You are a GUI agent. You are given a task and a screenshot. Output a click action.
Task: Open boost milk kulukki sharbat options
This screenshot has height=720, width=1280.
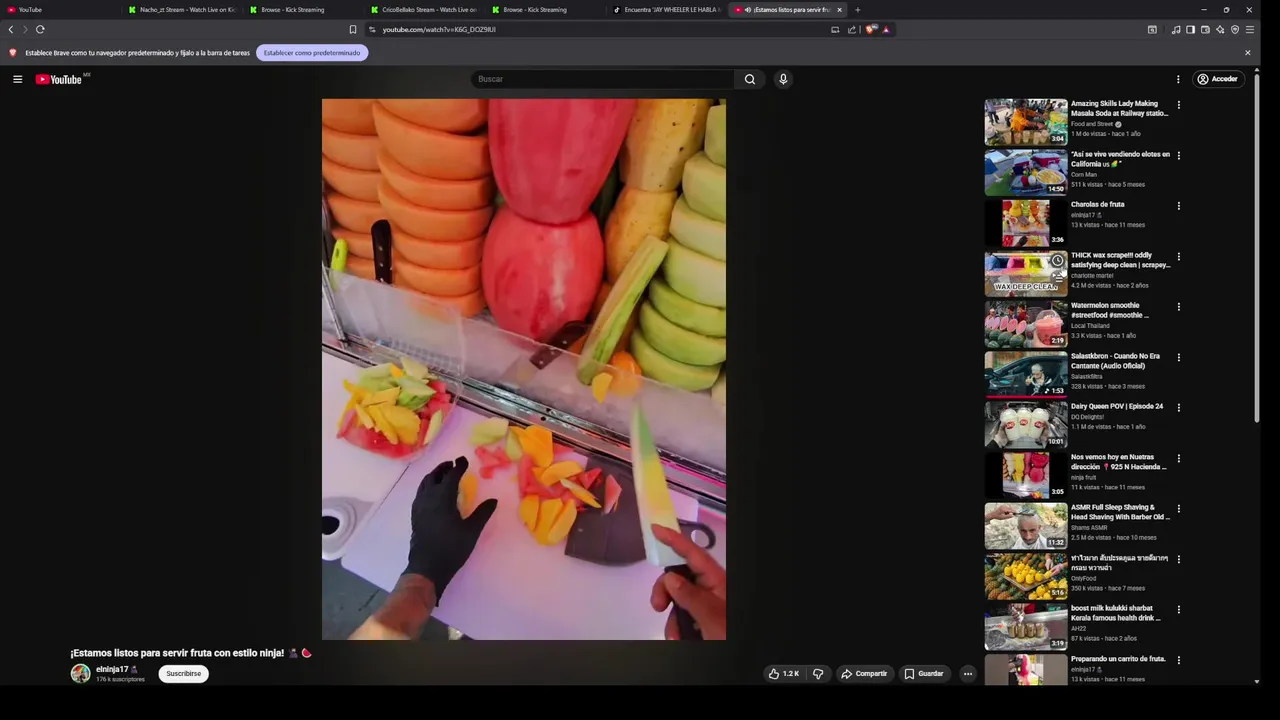click(1178, 610)
